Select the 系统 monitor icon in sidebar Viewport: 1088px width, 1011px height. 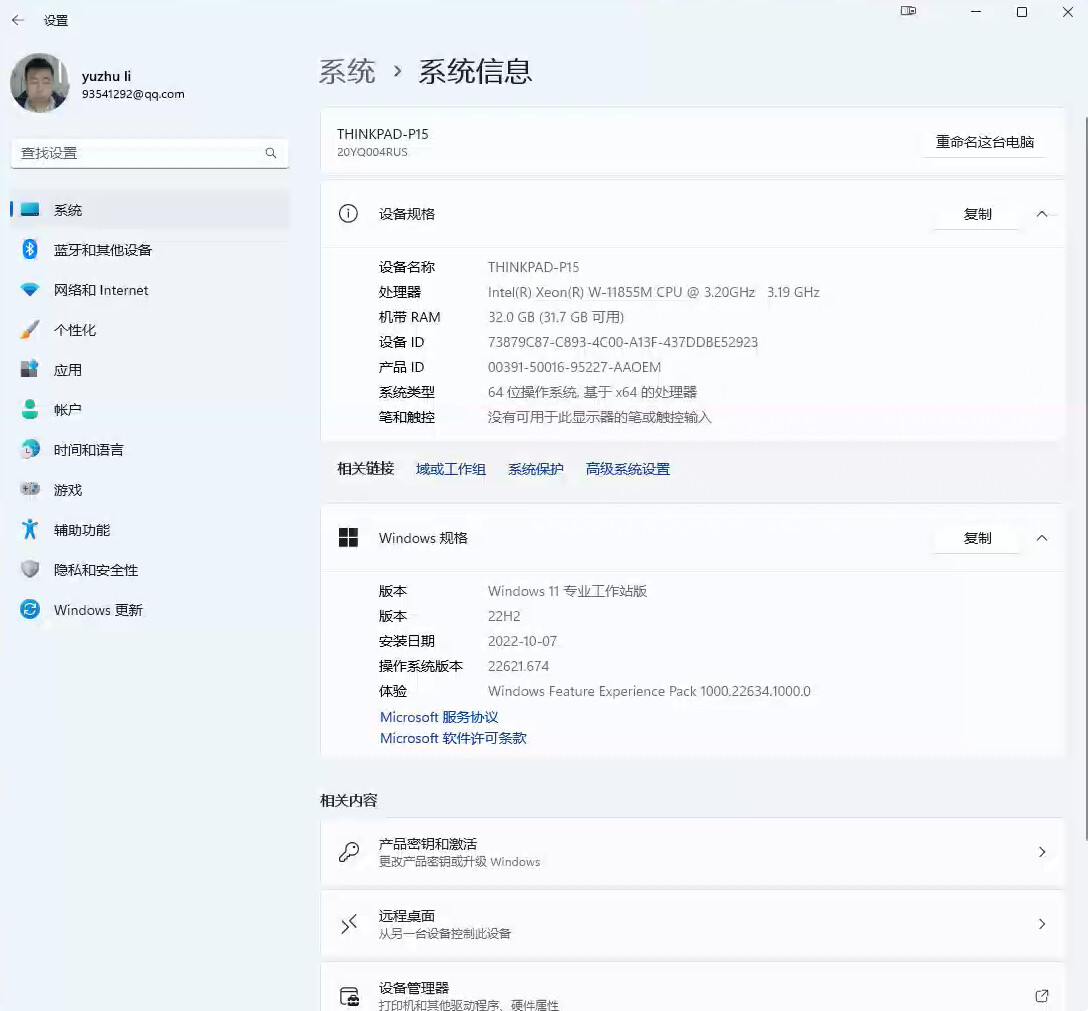click(x=30, y=209)
